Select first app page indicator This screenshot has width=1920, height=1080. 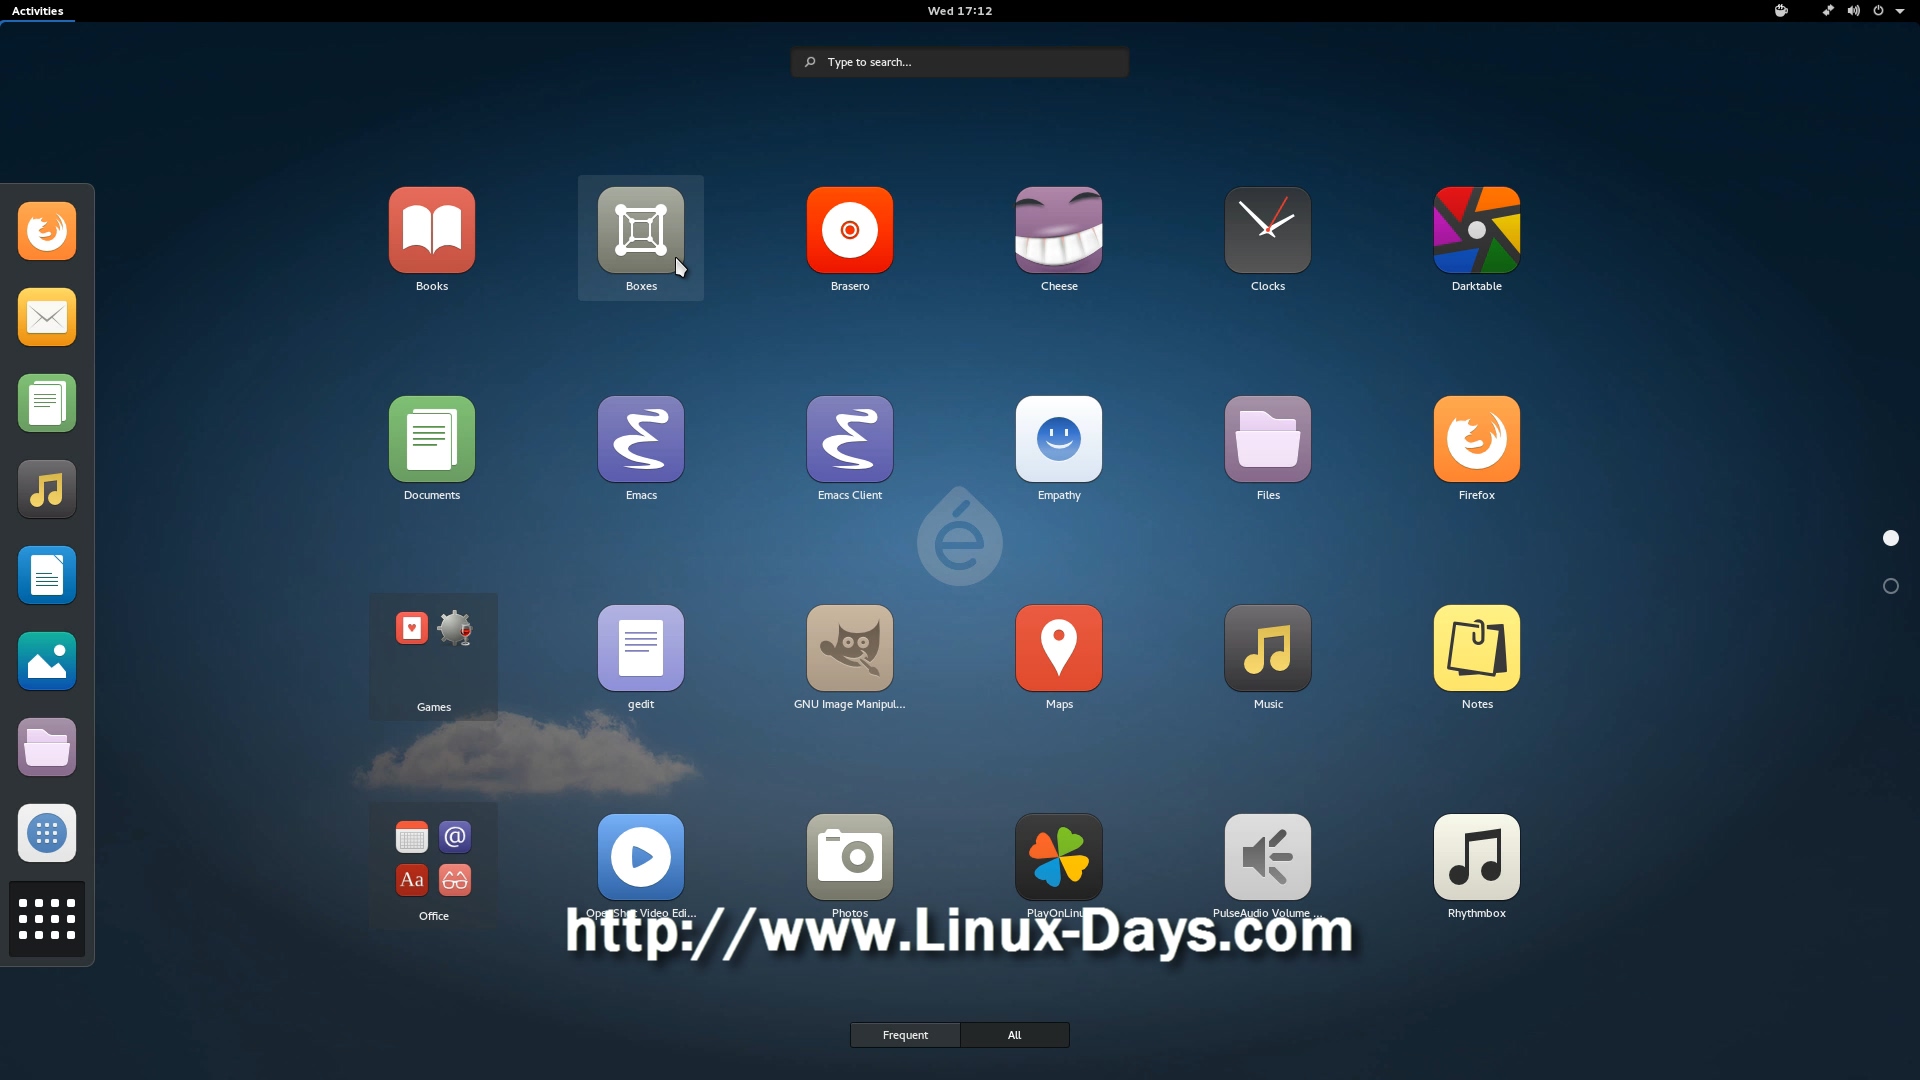pos(1891,538)
